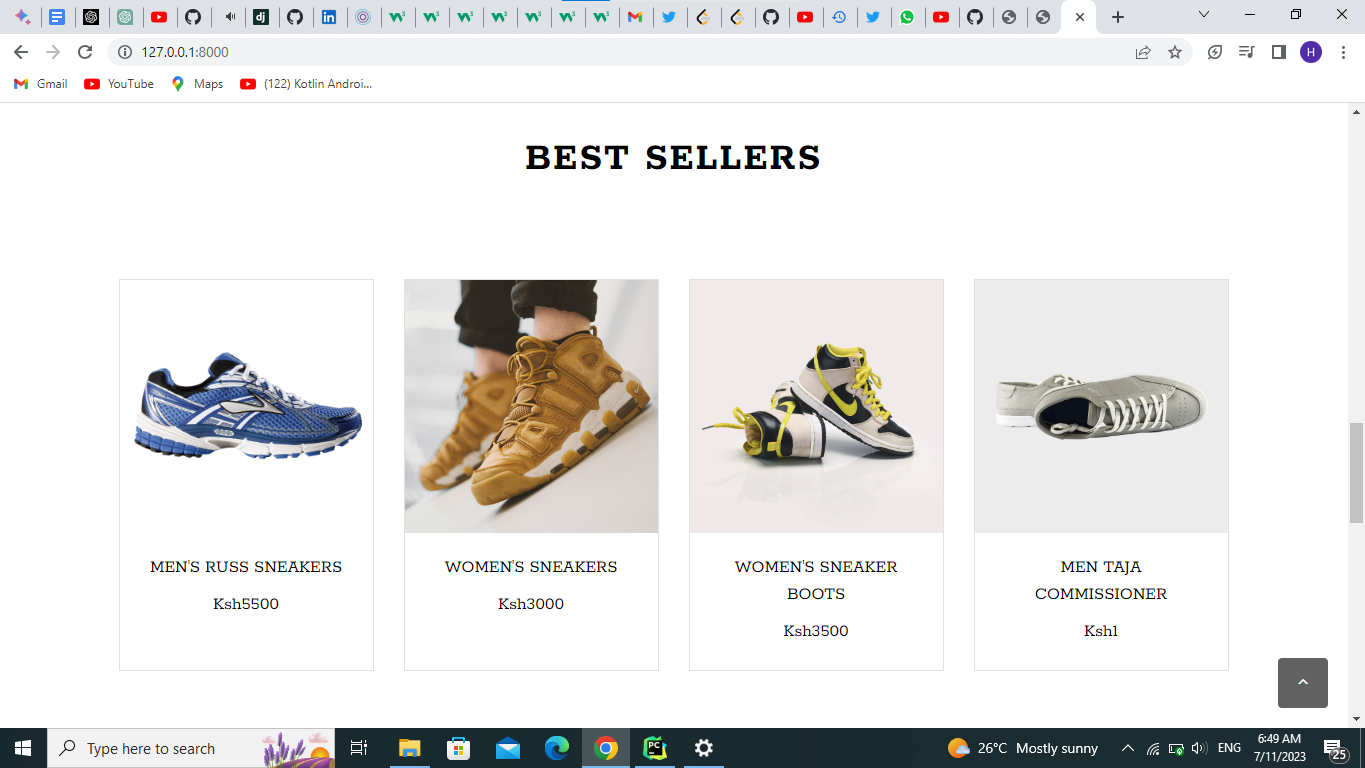Screen dimensions: 1365x768
Task: Open the media control icon in toolbar
Action: tap(1246, 52)
